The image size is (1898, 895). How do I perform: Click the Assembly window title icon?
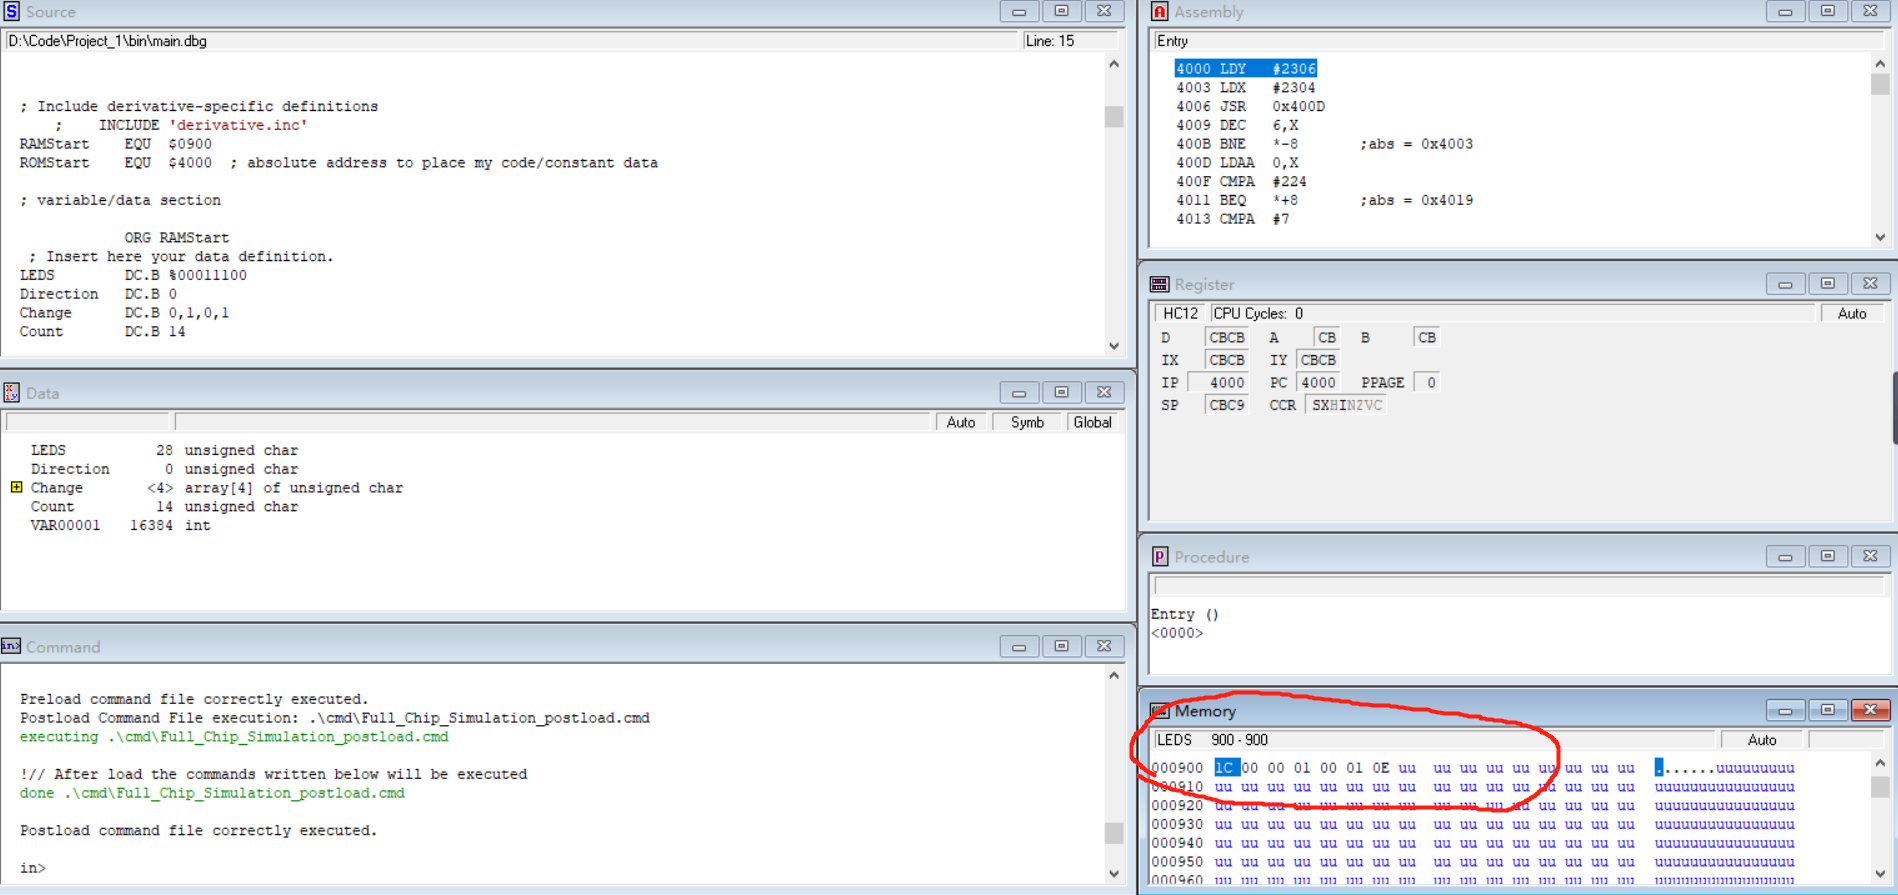[x=1160, y=11]
